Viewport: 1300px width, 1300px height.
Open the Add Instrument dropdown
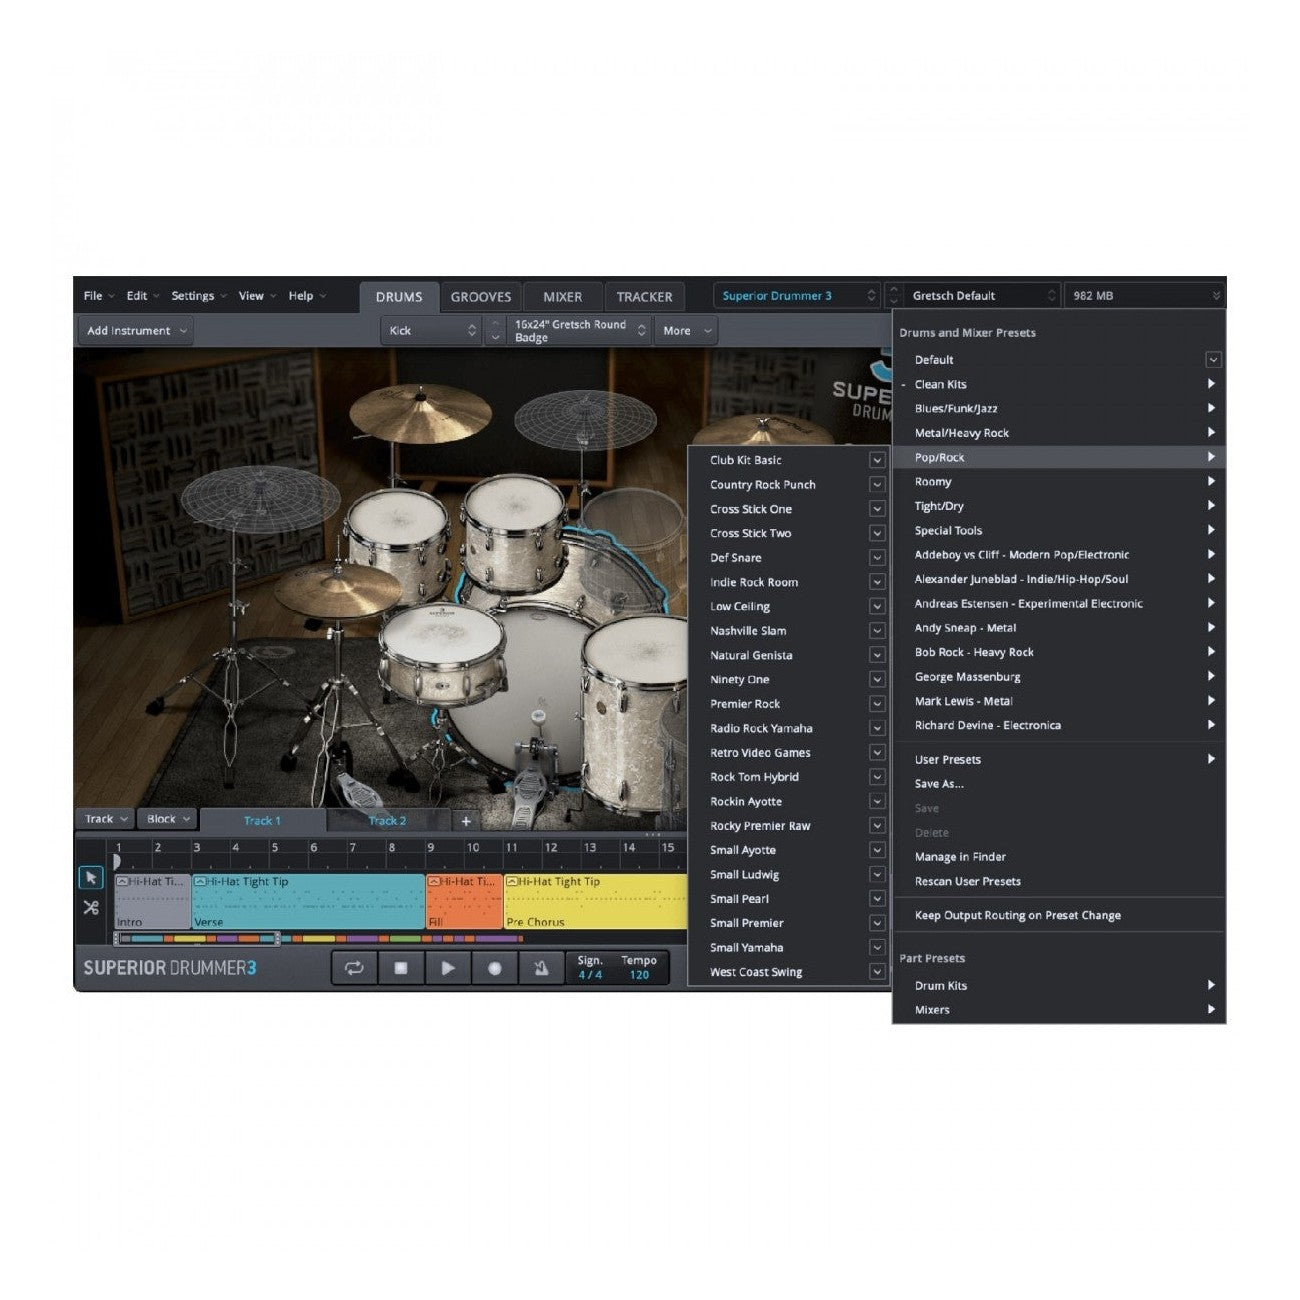click(x=136, y=331)
